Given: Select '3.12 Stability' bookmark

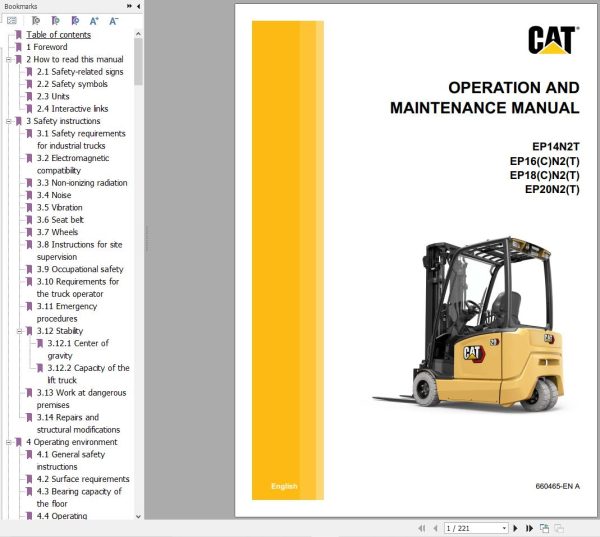Looking at the screenshot, I should click(x=60, y=331).
